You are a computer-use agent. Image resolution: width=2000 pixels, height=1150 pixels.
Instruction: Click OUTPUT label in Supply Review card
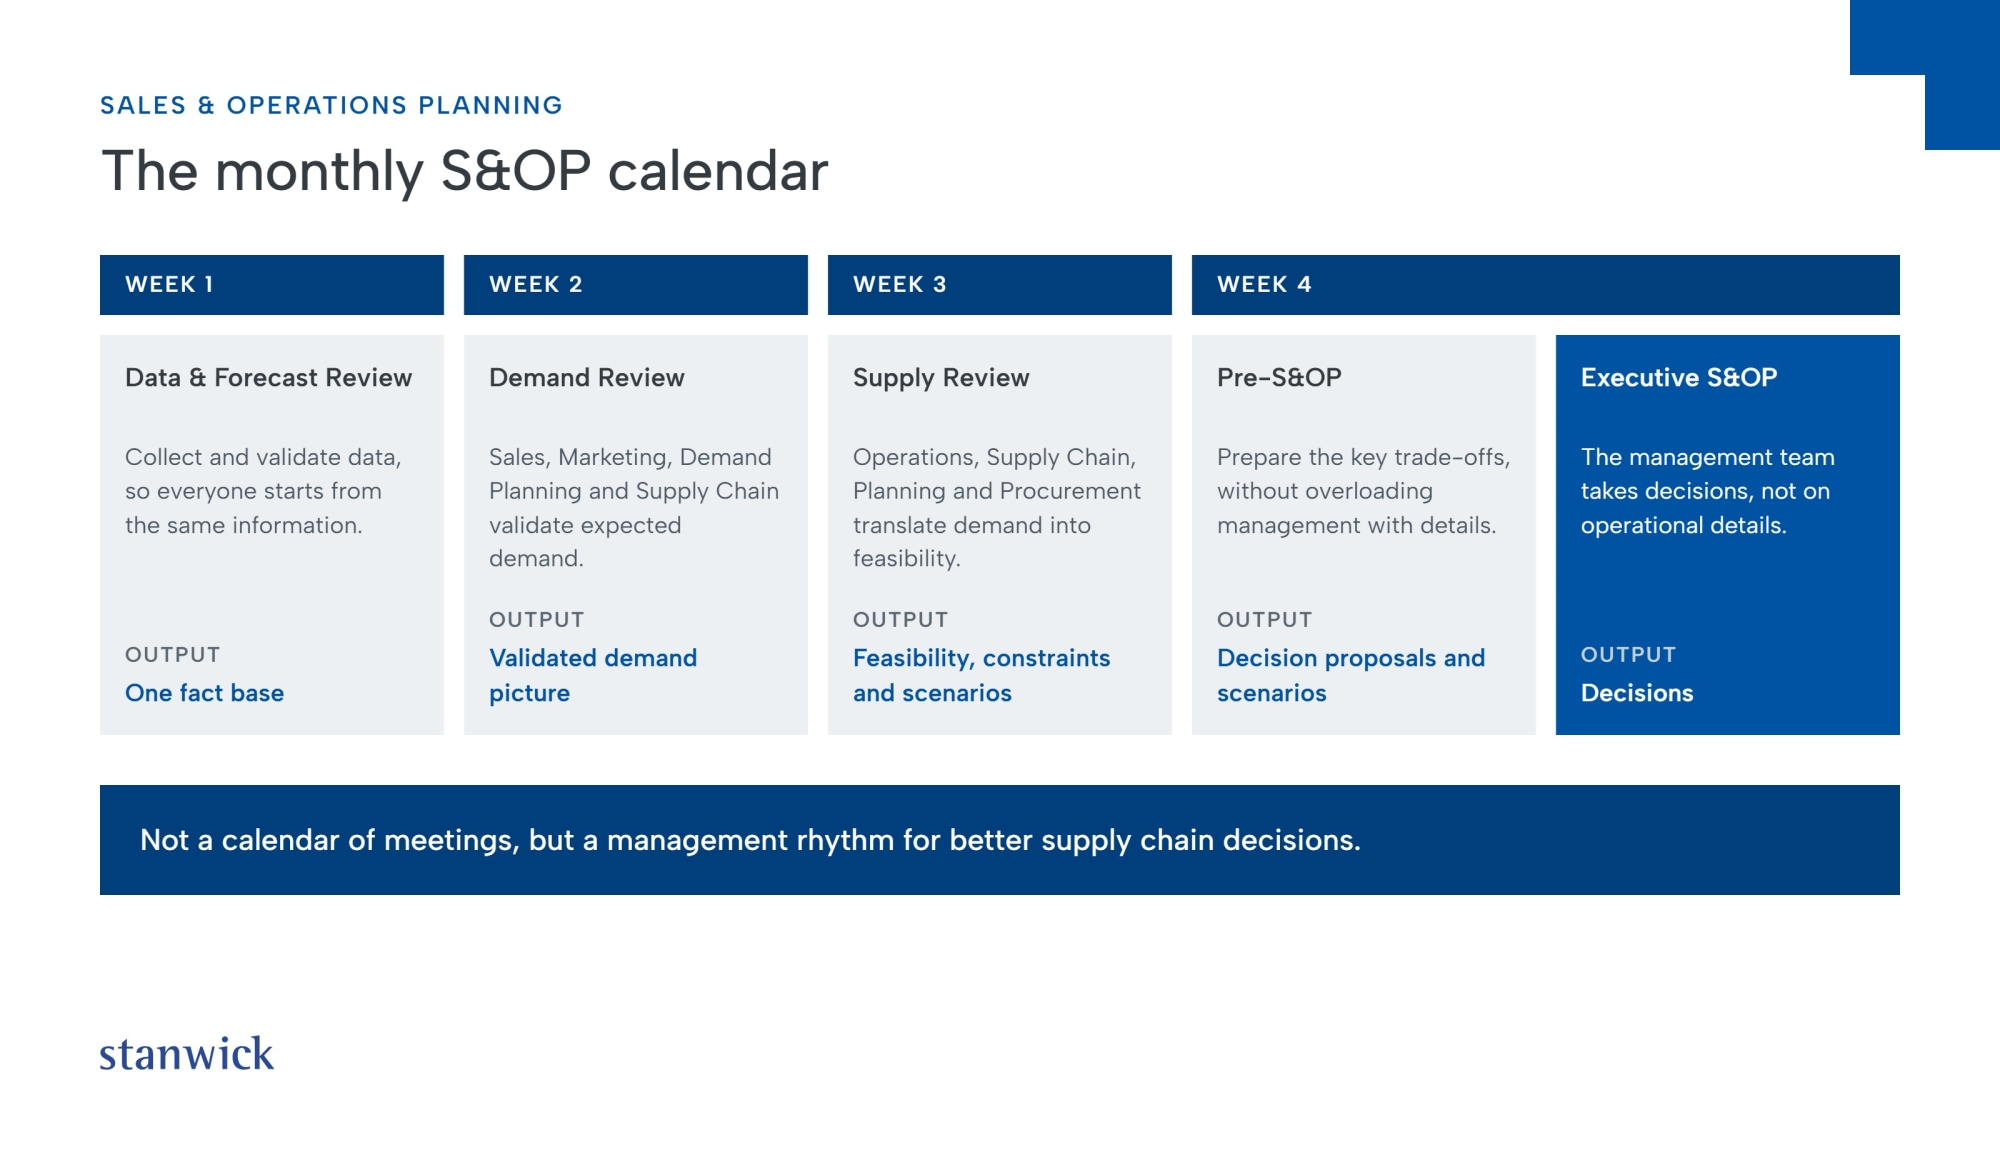(x=900, y=620)
